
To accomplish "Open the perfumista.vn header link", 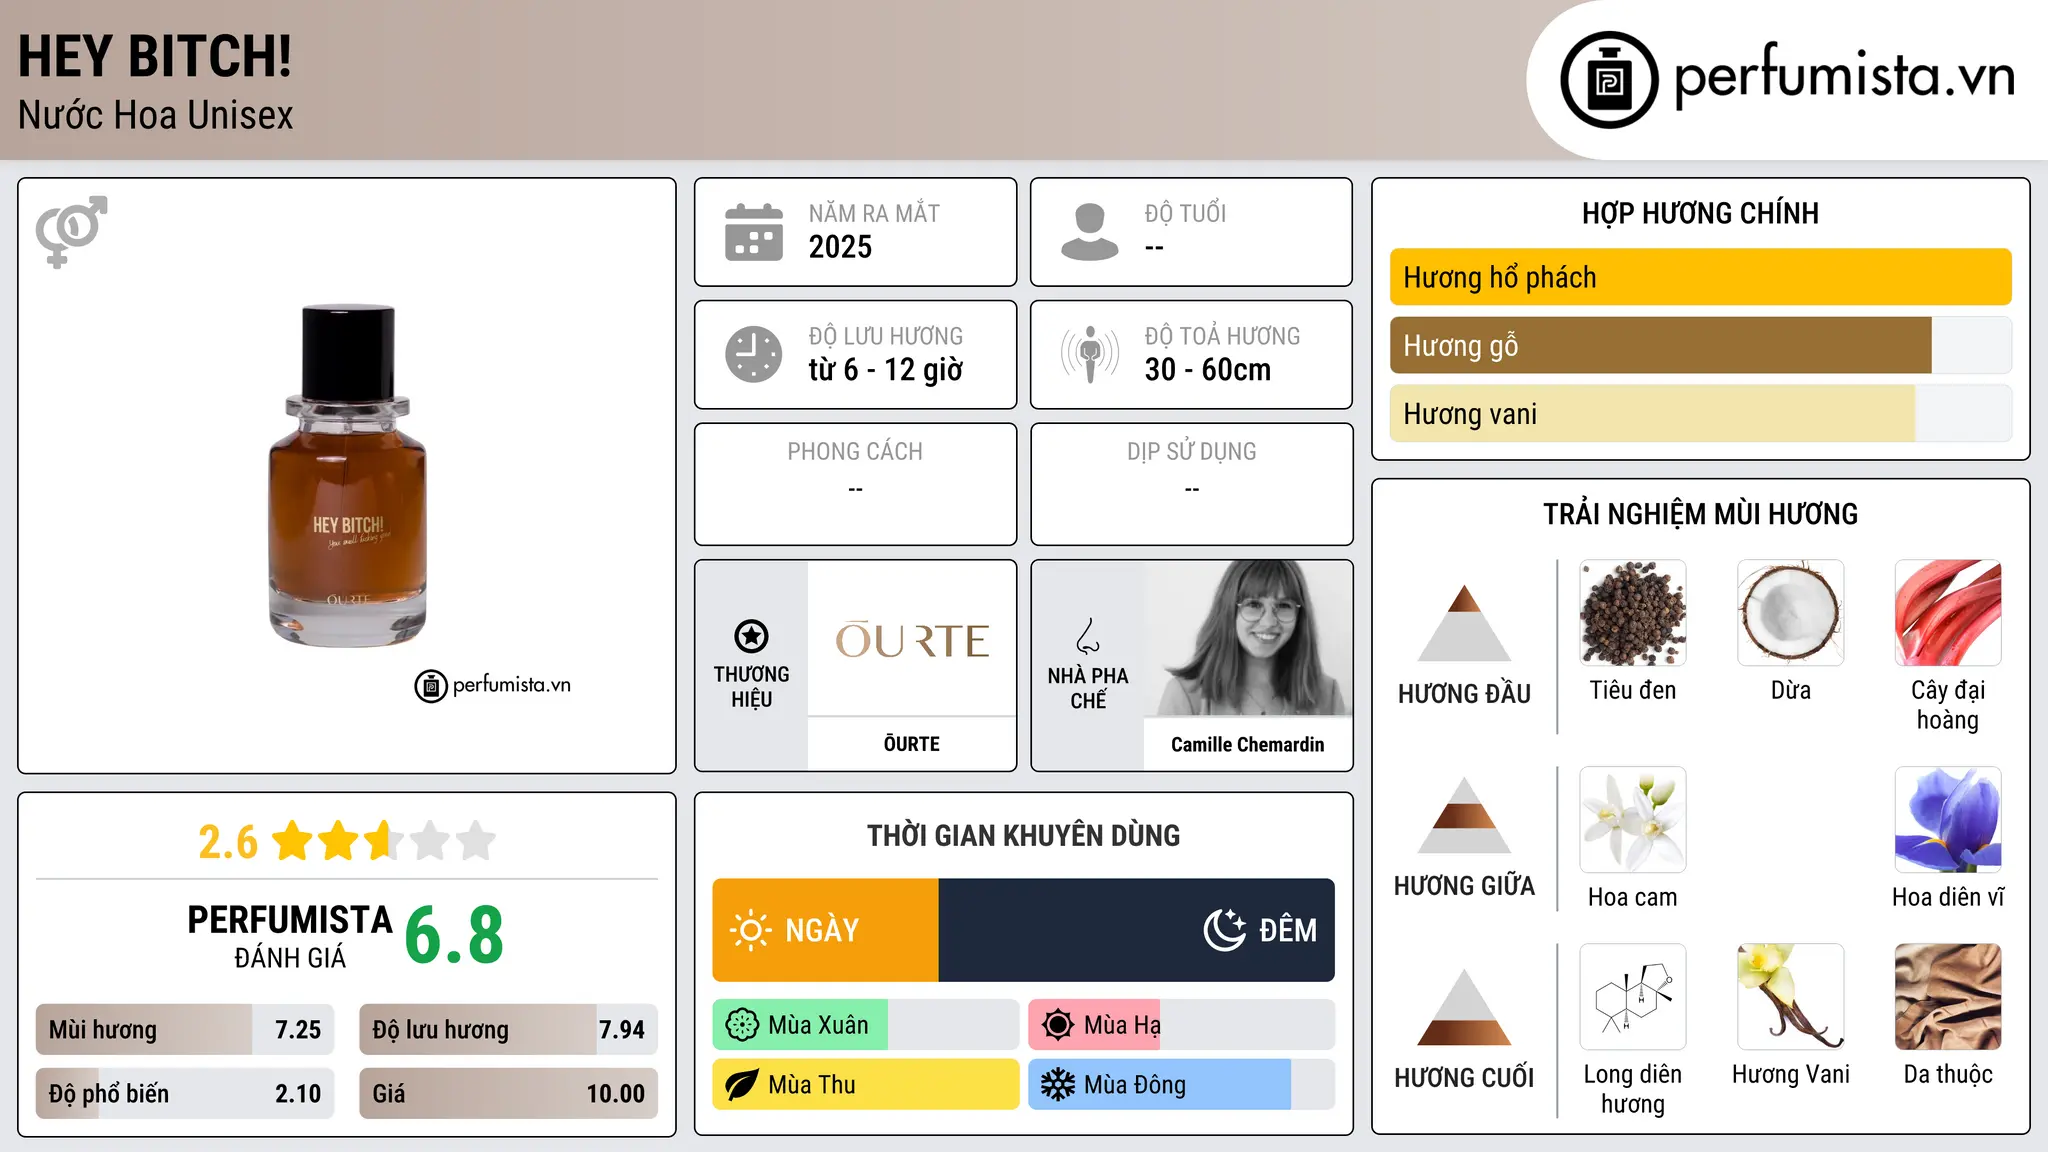I will pos(1787,79).
